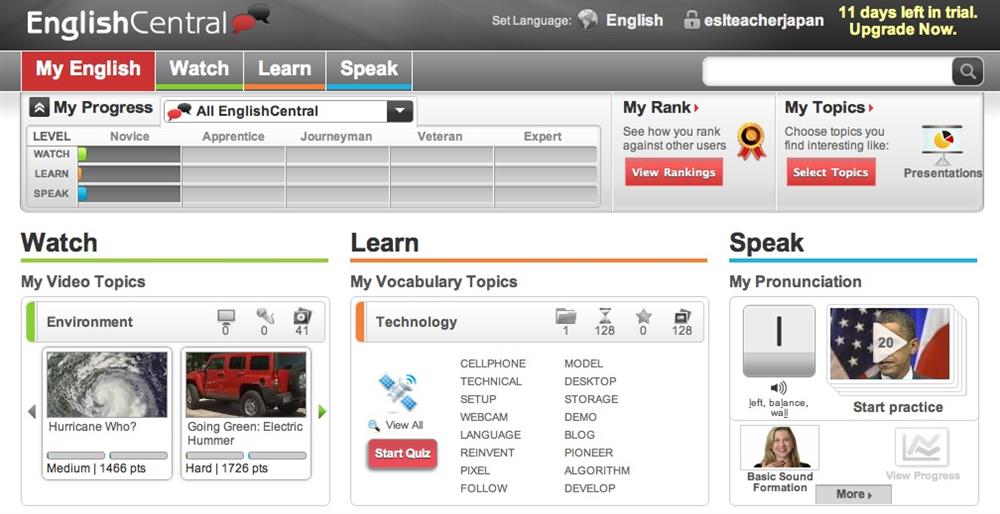Click the word REINVENT
The width and height of the screenshot is (1000, 514).
click(x=487, y=453)
